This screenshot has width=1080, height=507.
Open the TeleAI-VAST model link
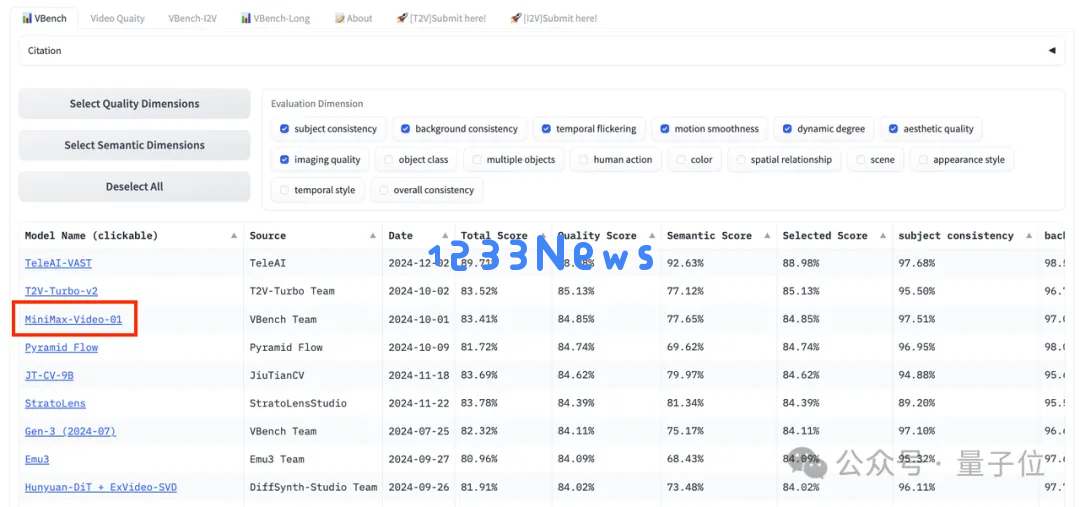(x=58, y=263)
